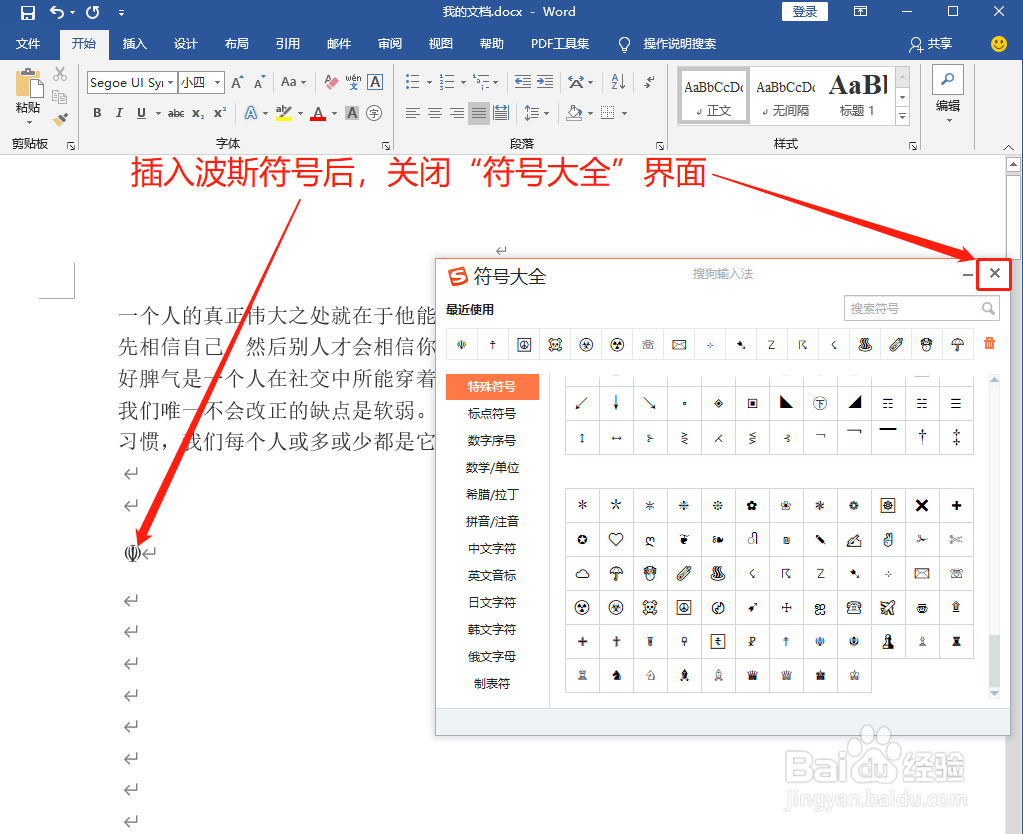Insert the bold X cross symbol

[x=921, y=505]
